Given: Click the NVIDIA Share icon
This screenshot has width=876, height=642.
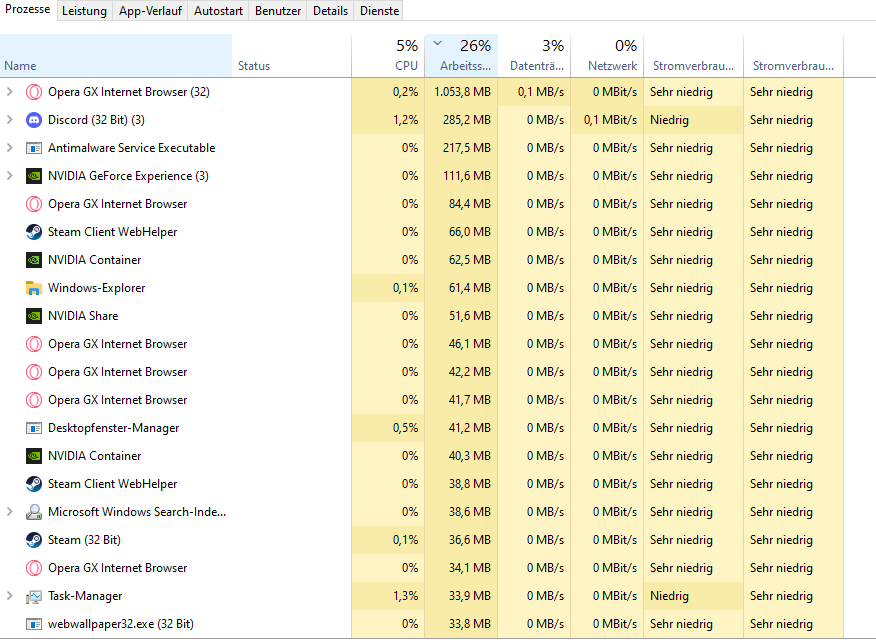Looking at the screenshot, I should pos(34,316).
